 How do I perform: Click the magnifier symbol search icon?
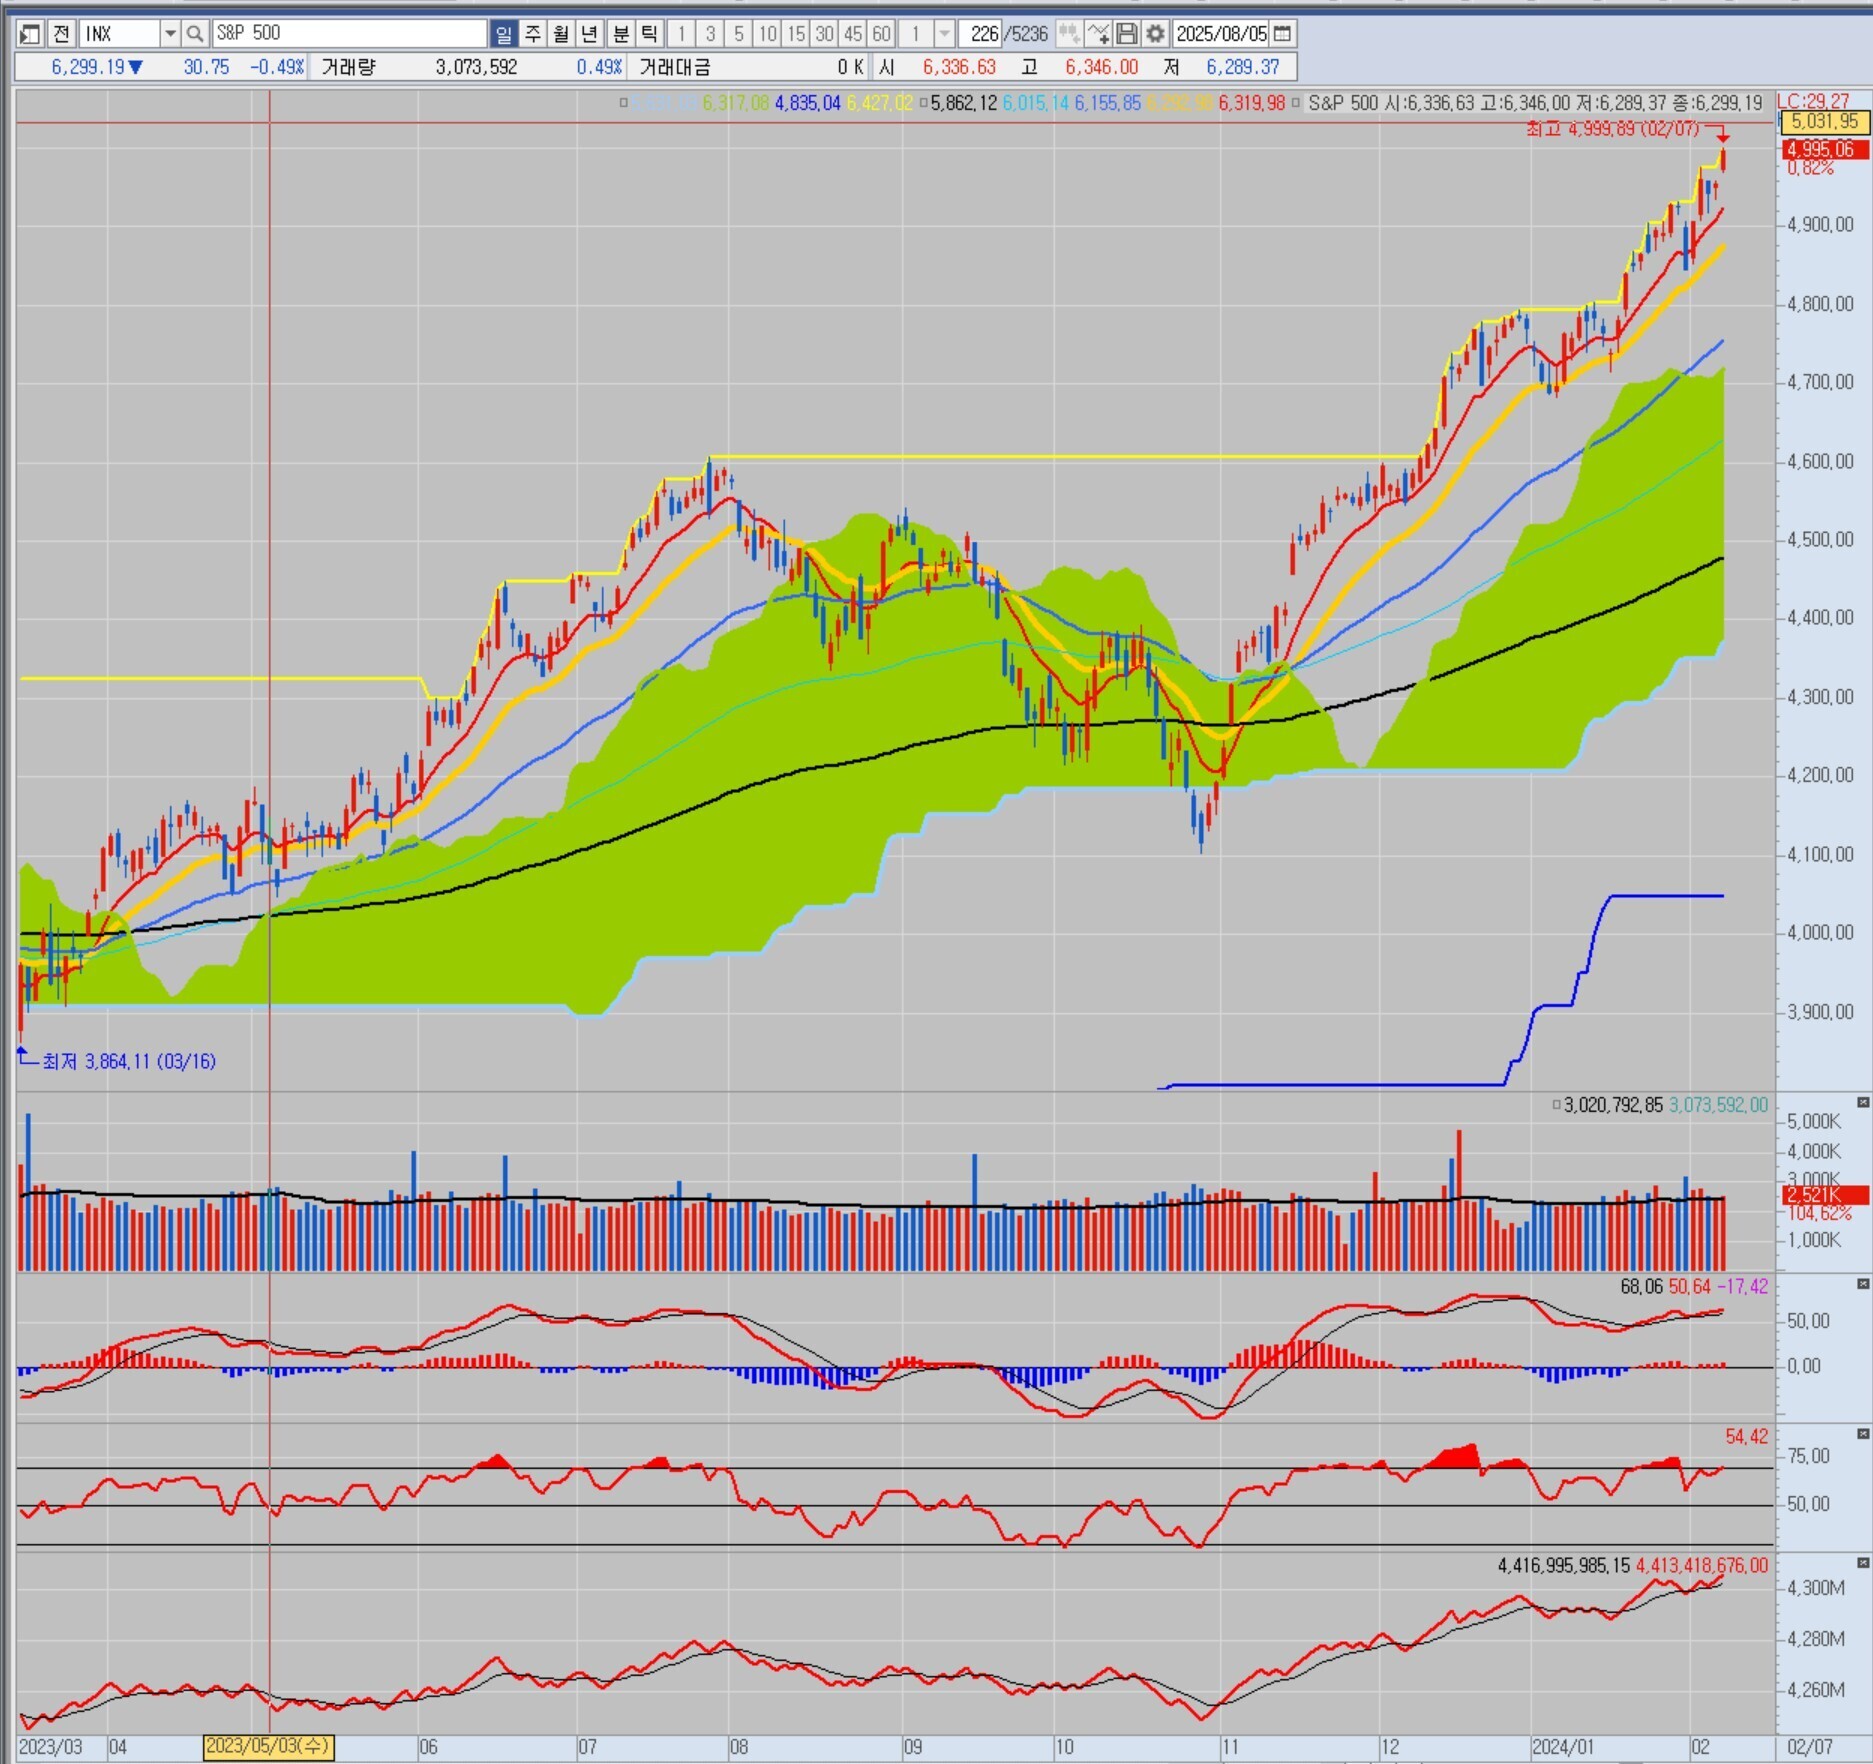pyautogui.click(x=194, y=34)
